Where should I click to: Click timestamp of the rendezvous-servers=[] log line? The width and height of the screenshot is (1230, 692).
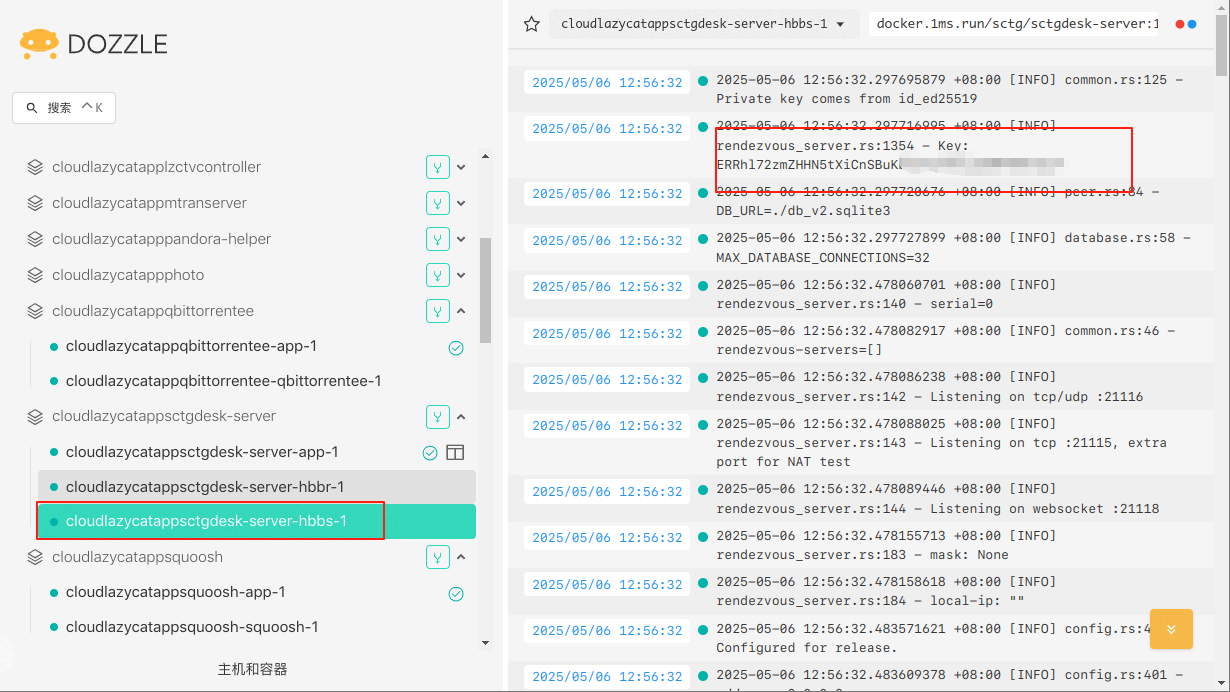pyautogui.click(x=607, y=334)
